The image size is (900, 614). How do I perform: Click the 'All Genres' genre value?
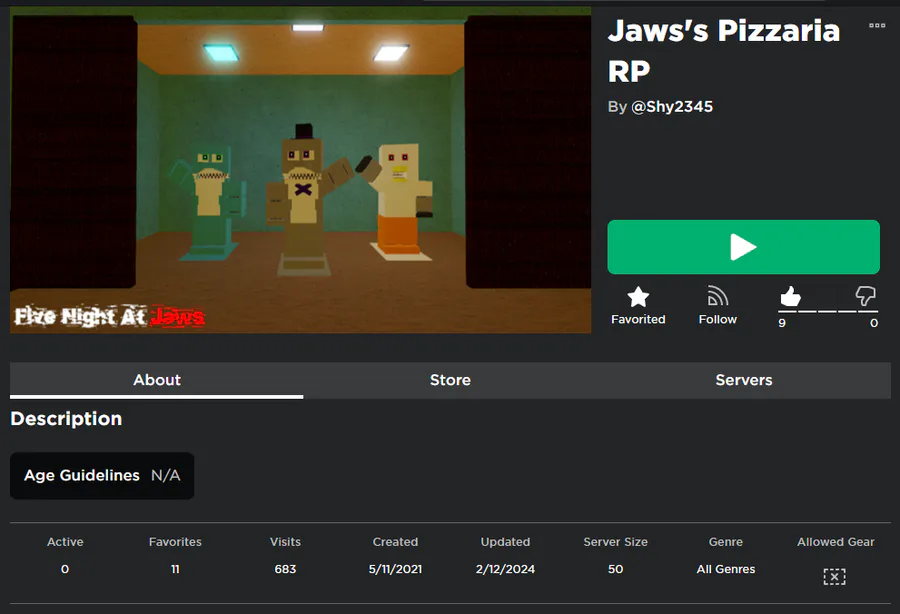(x=726, y=569)
